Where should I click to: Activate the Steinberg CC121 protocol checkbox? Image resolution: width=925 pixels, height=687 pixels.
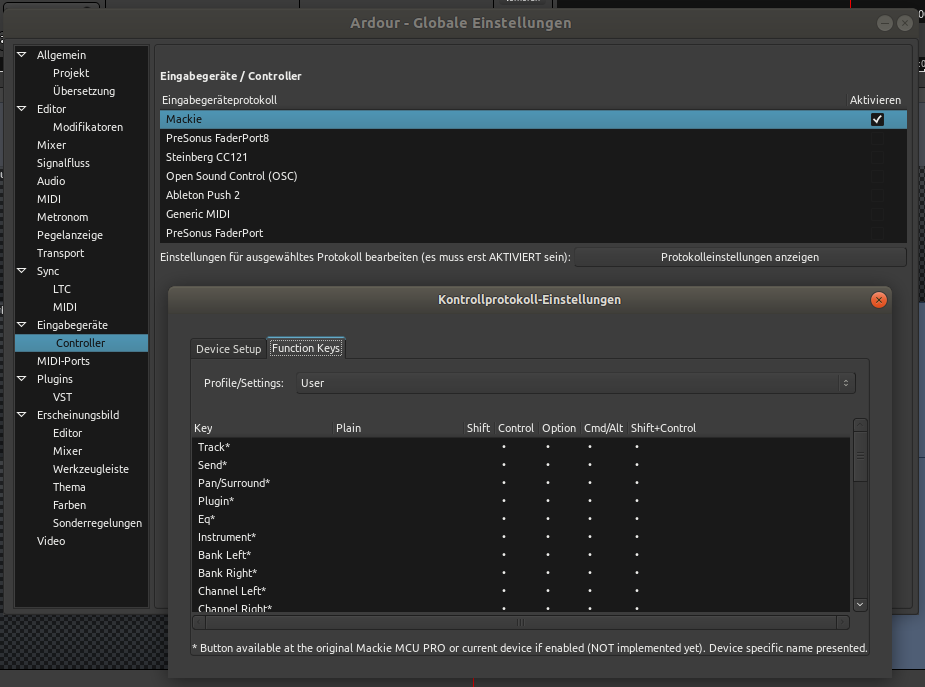tap(877, 157)
